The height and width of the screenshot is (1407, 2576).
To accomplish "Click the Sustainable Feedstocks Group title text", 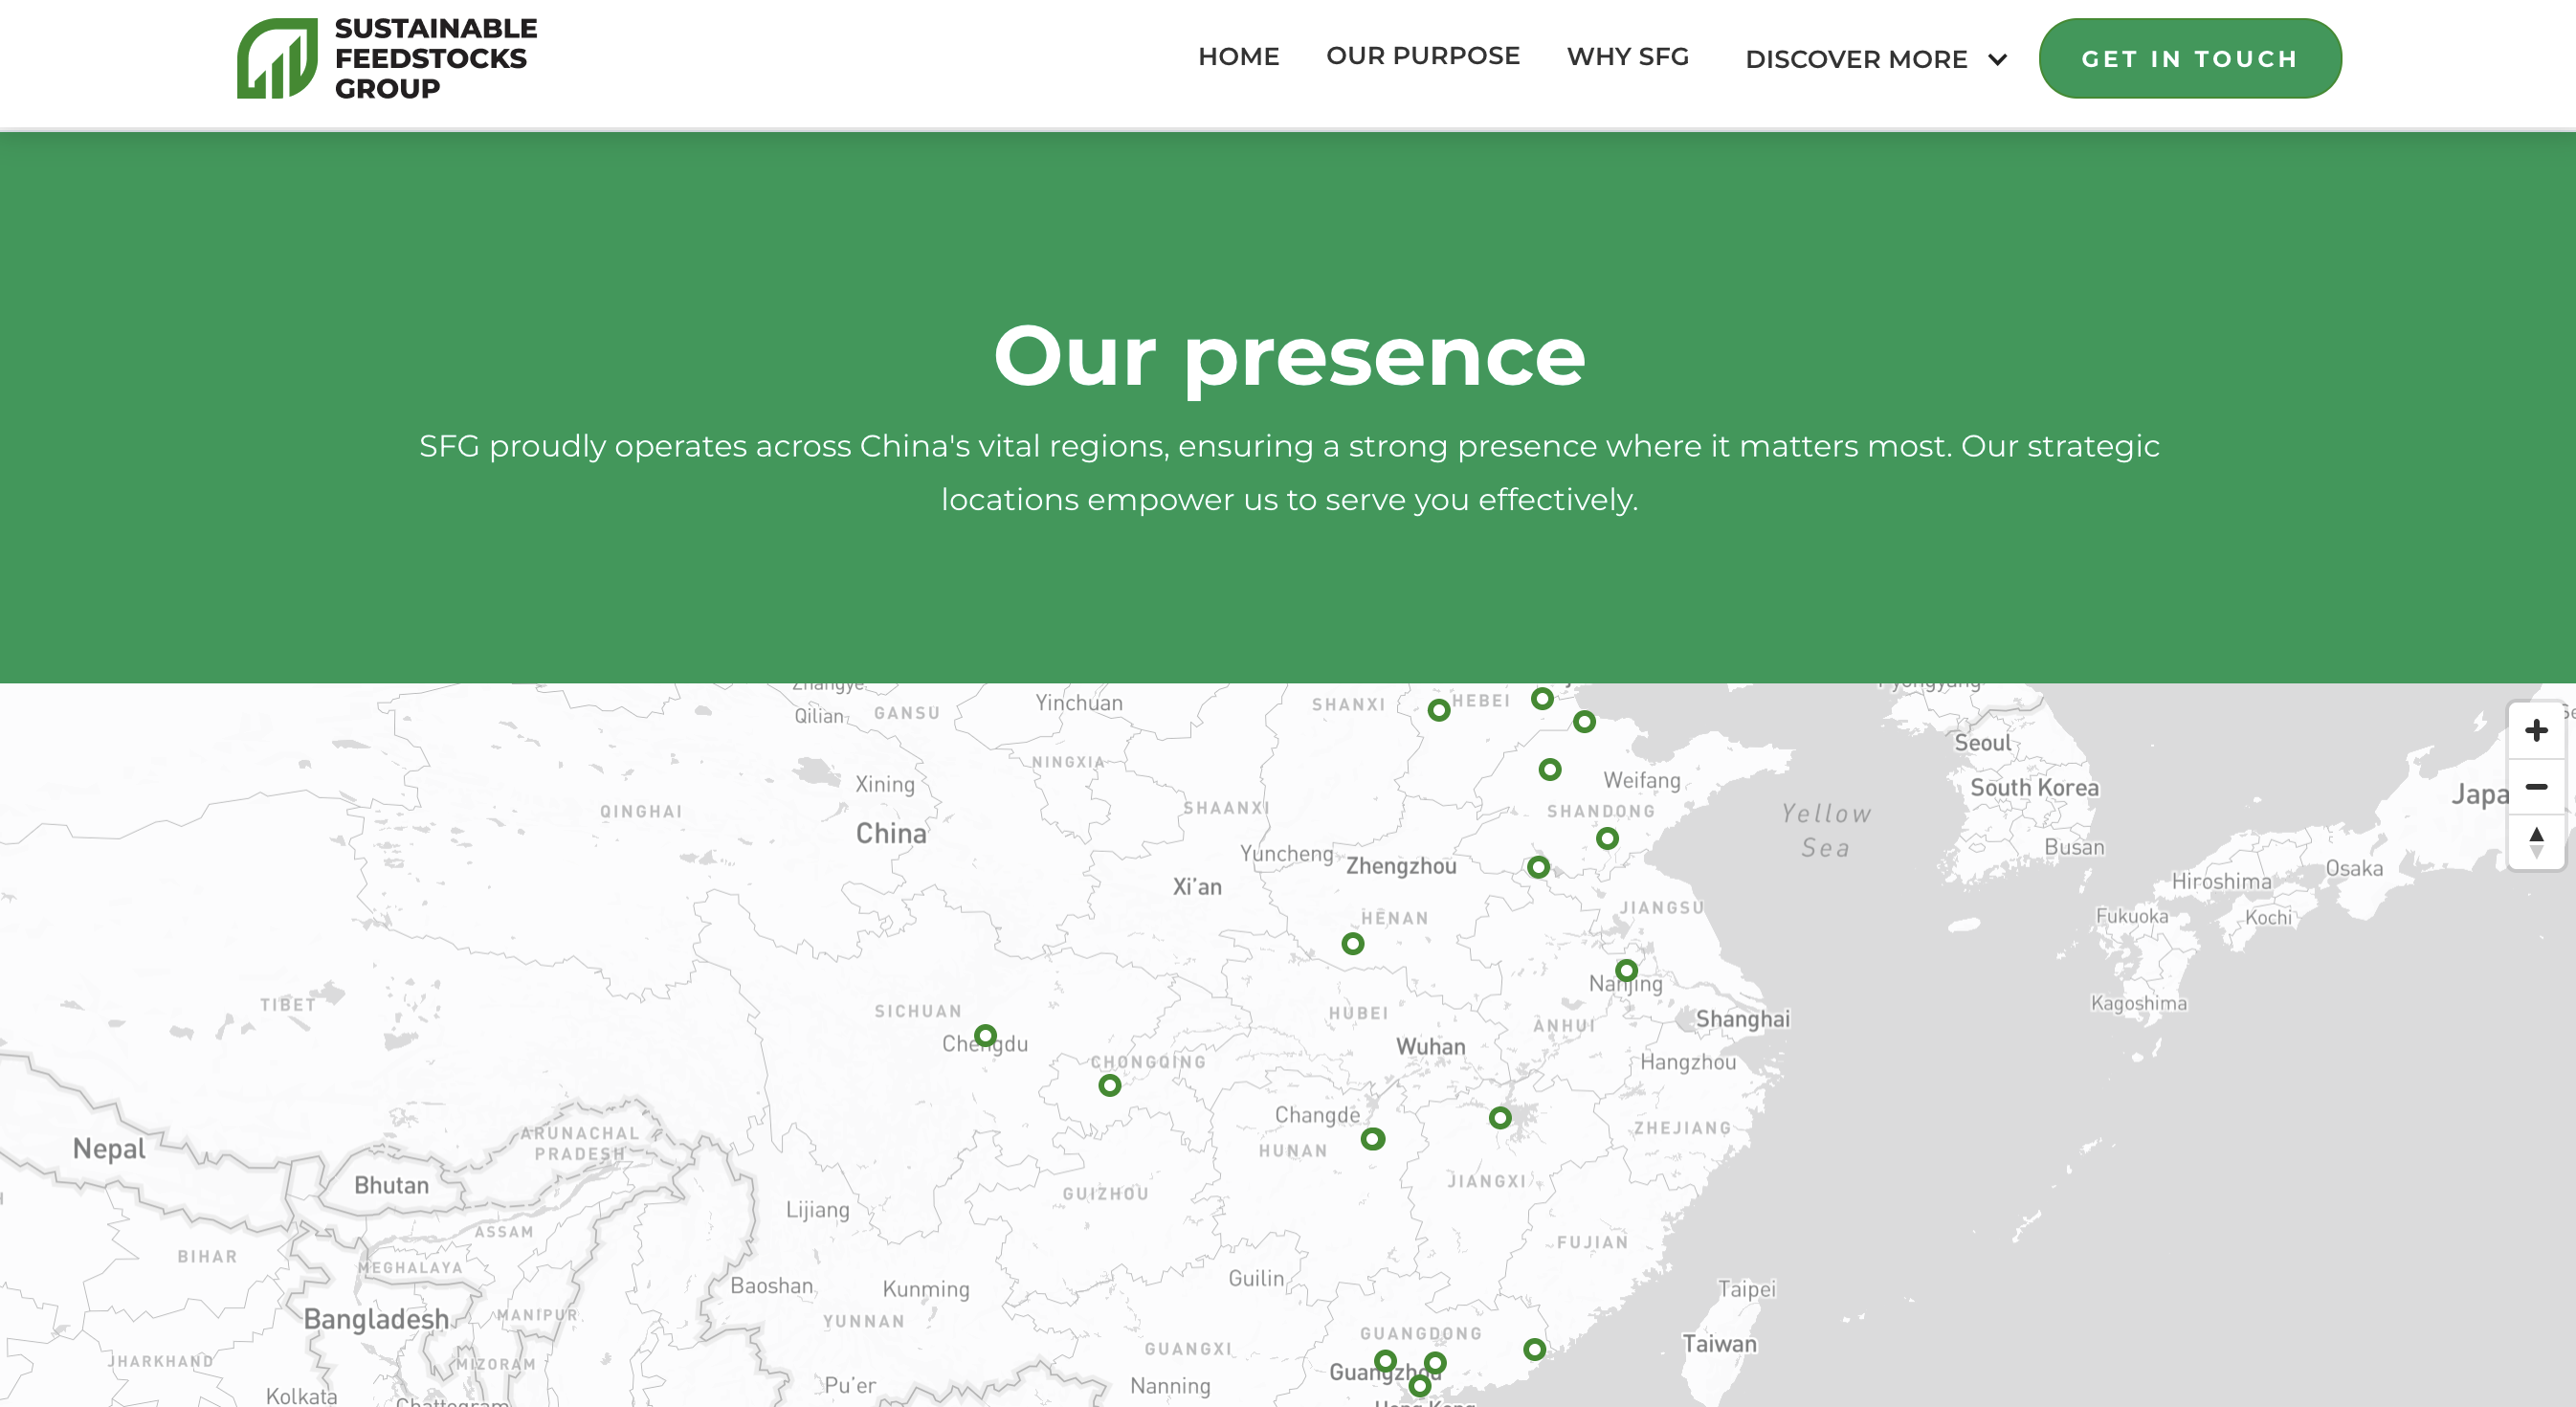I will pos(435,58).
